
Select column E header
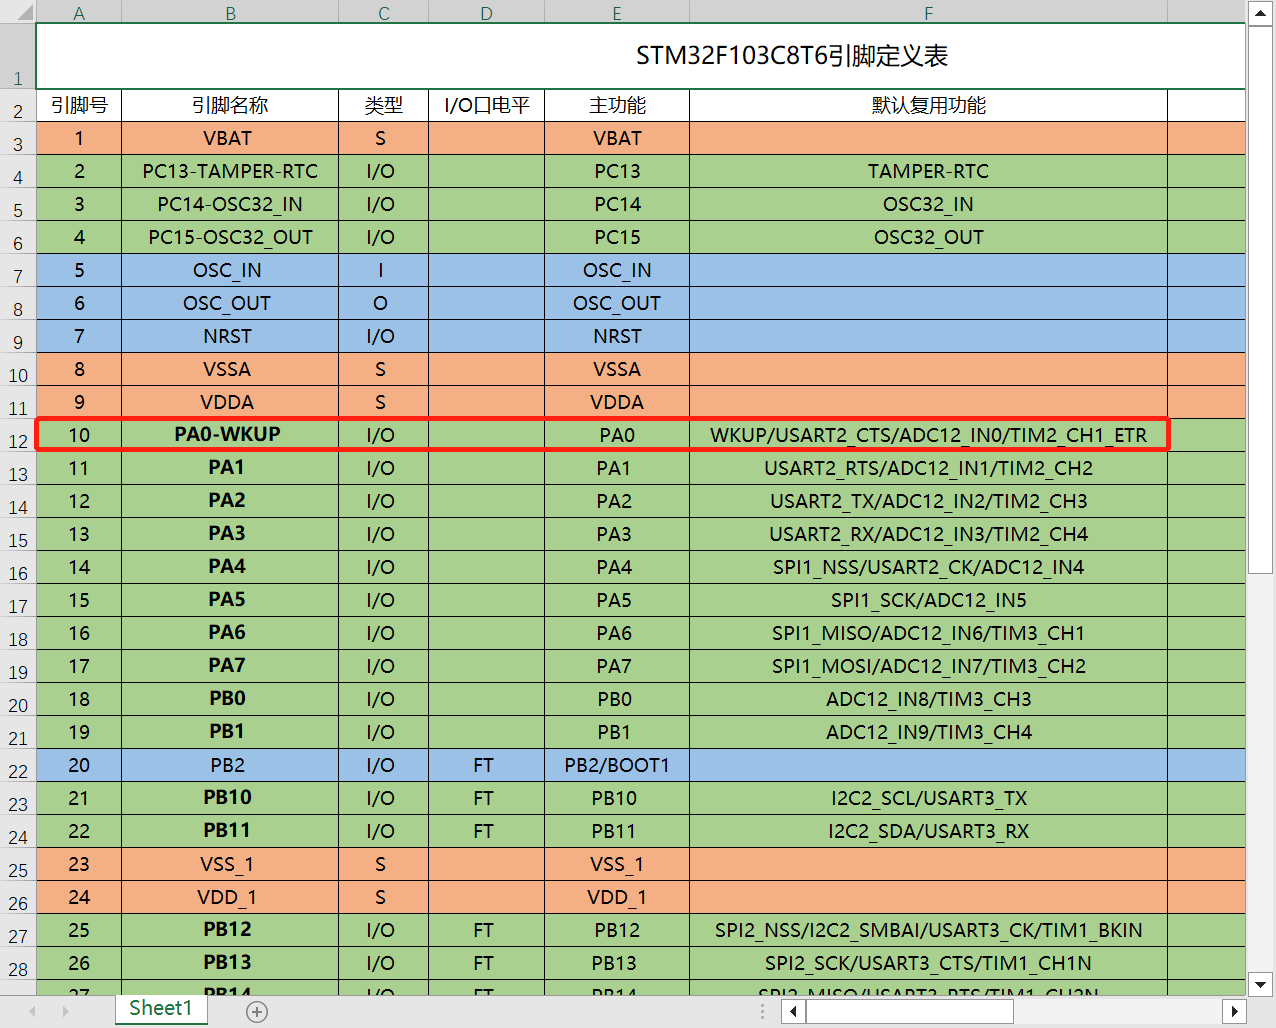(617, 13)
